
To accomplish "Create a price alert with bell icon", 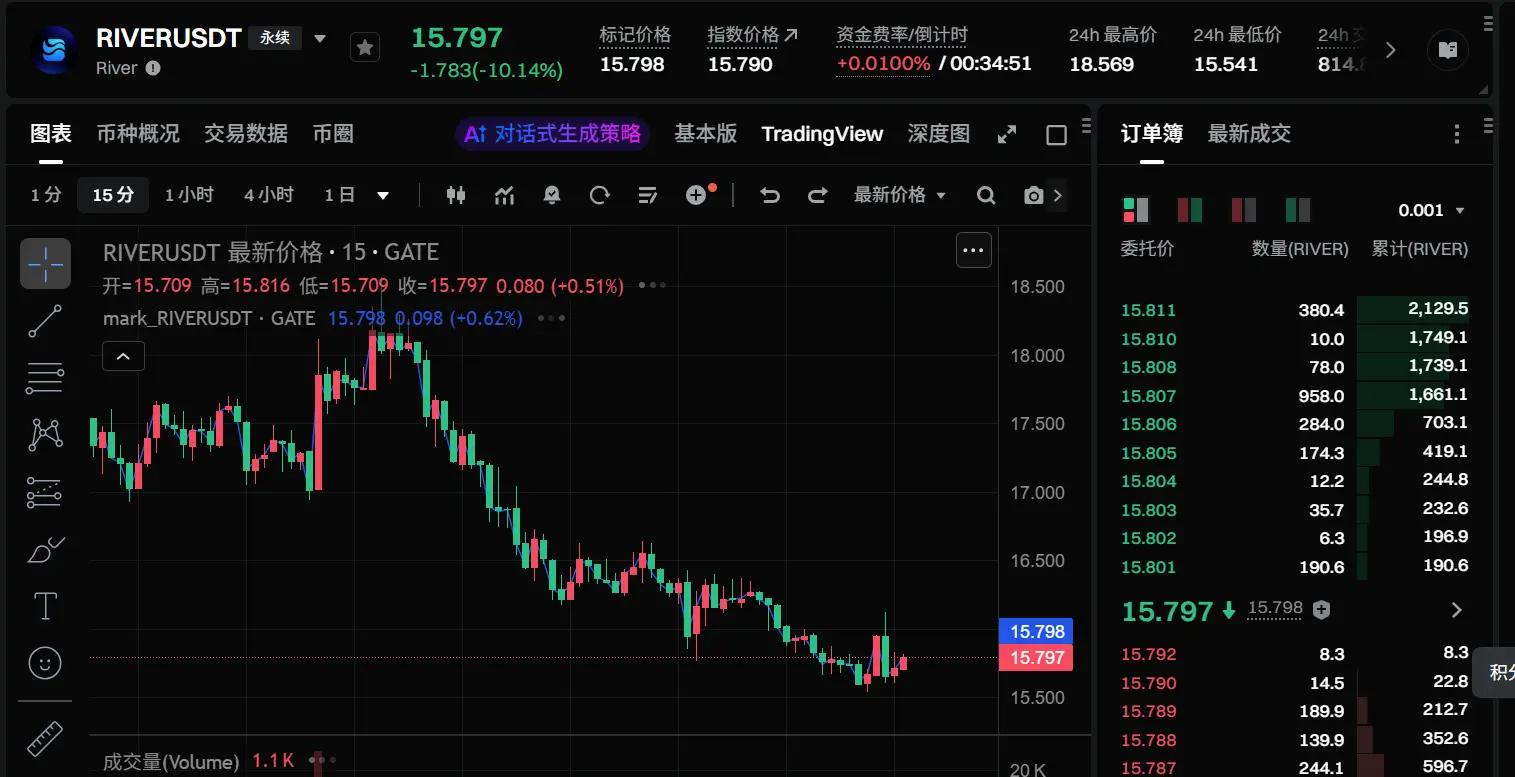I will point(552,195).
